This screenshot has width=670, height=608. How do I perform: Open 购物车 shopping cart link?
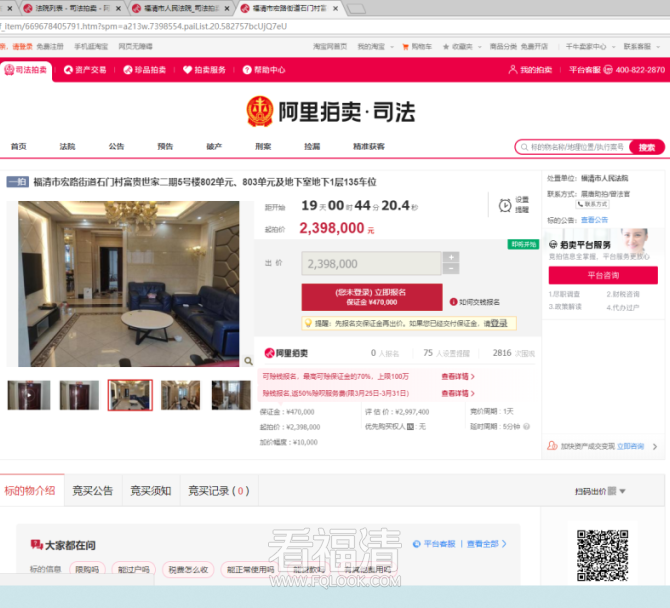point(417,47)
